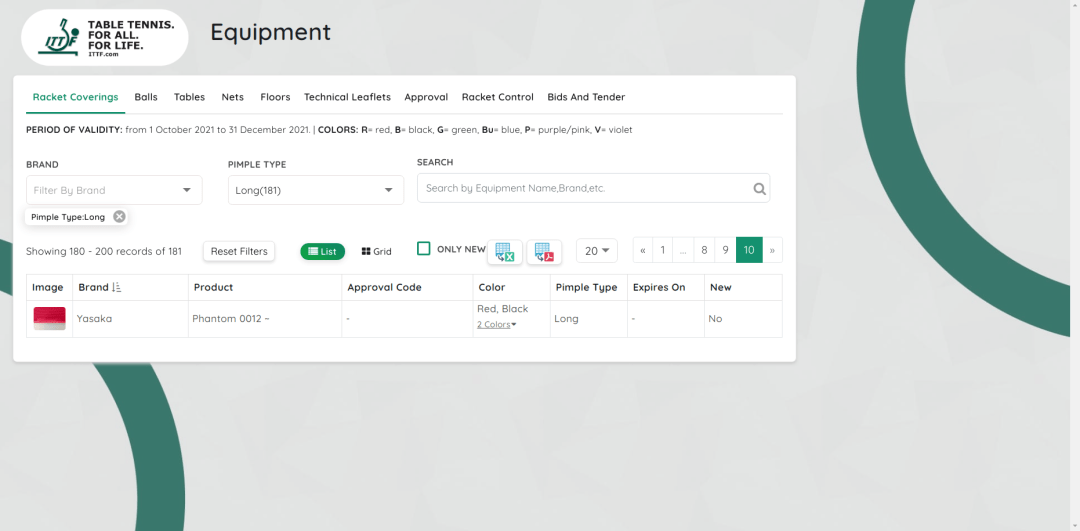Screen dimensions: 1080x531
Task: Open the records-per-page dropdown
Action: [597, 251]
